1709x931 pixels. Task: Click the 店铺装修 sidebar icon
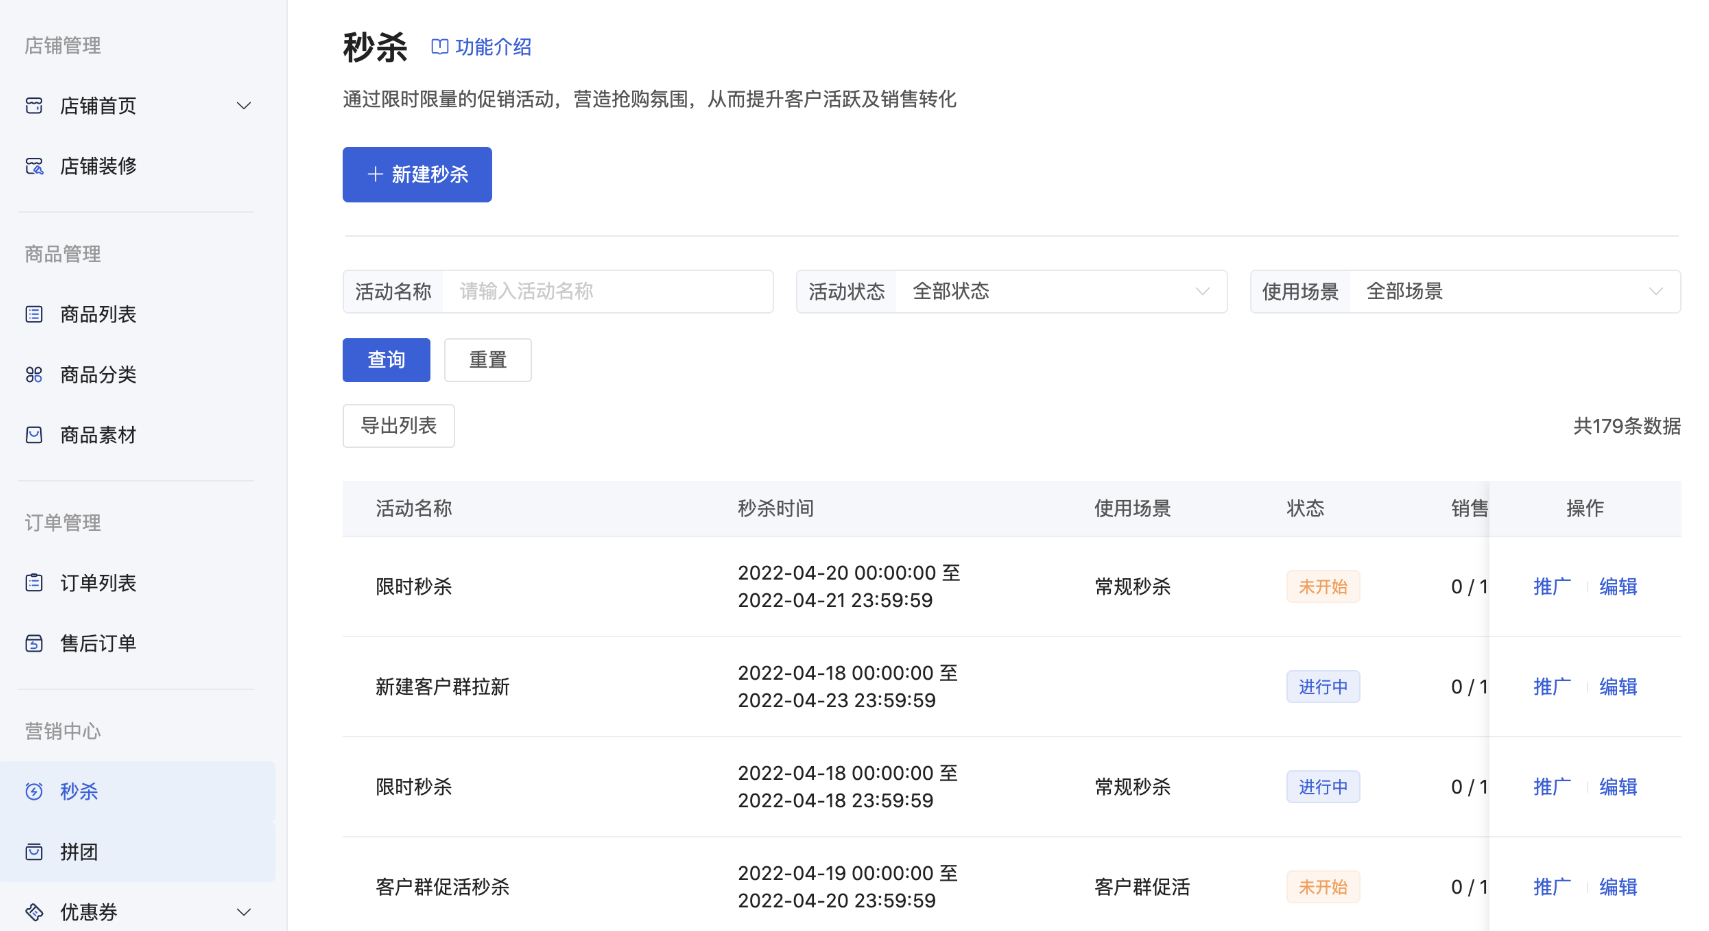34,166
